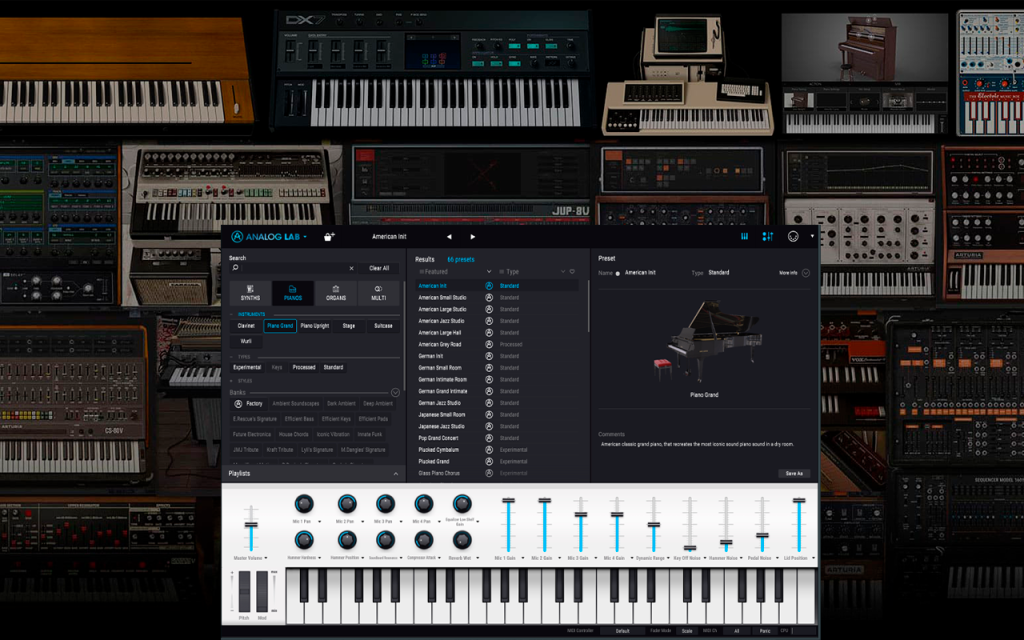Clear the search field with X icon
This screenshot has width=1024, height=640.
point(351,268)
